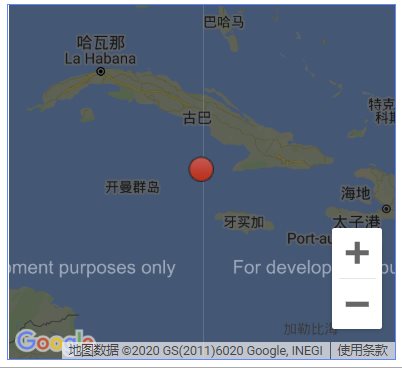Click the 牙买加 label
This screenshot has height=368, width=402.
[244, 222]
